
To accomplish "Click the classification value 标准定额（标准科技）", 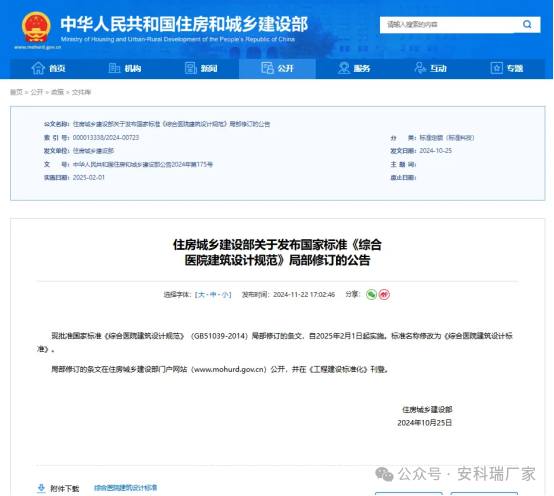I will [x=447, y=138].
